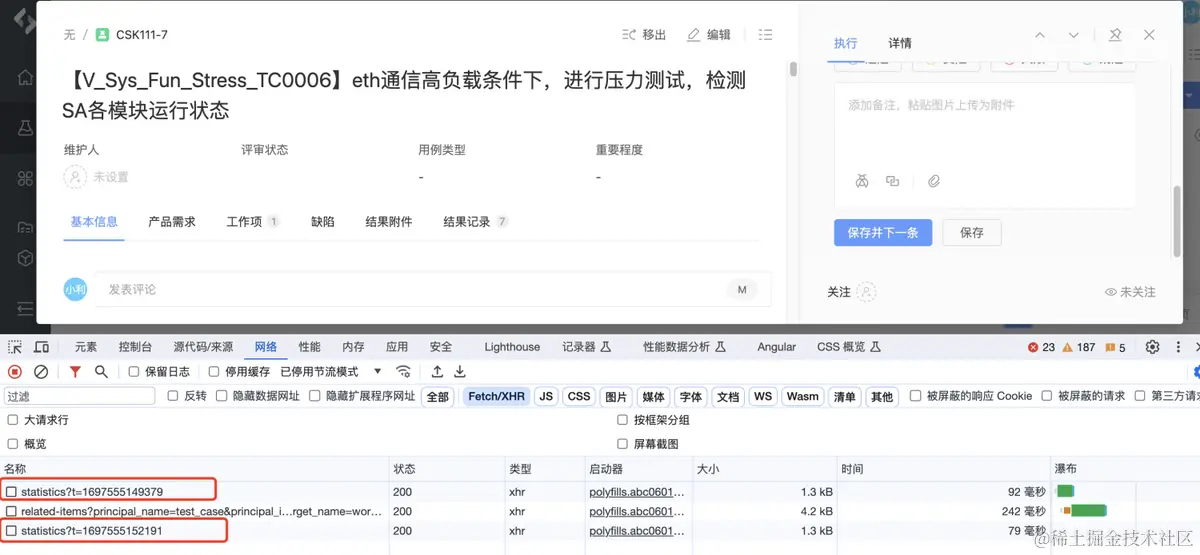Check 被屏蔽的响应 Cookie checkbox

pyautogui.click(x=915, y=396)
